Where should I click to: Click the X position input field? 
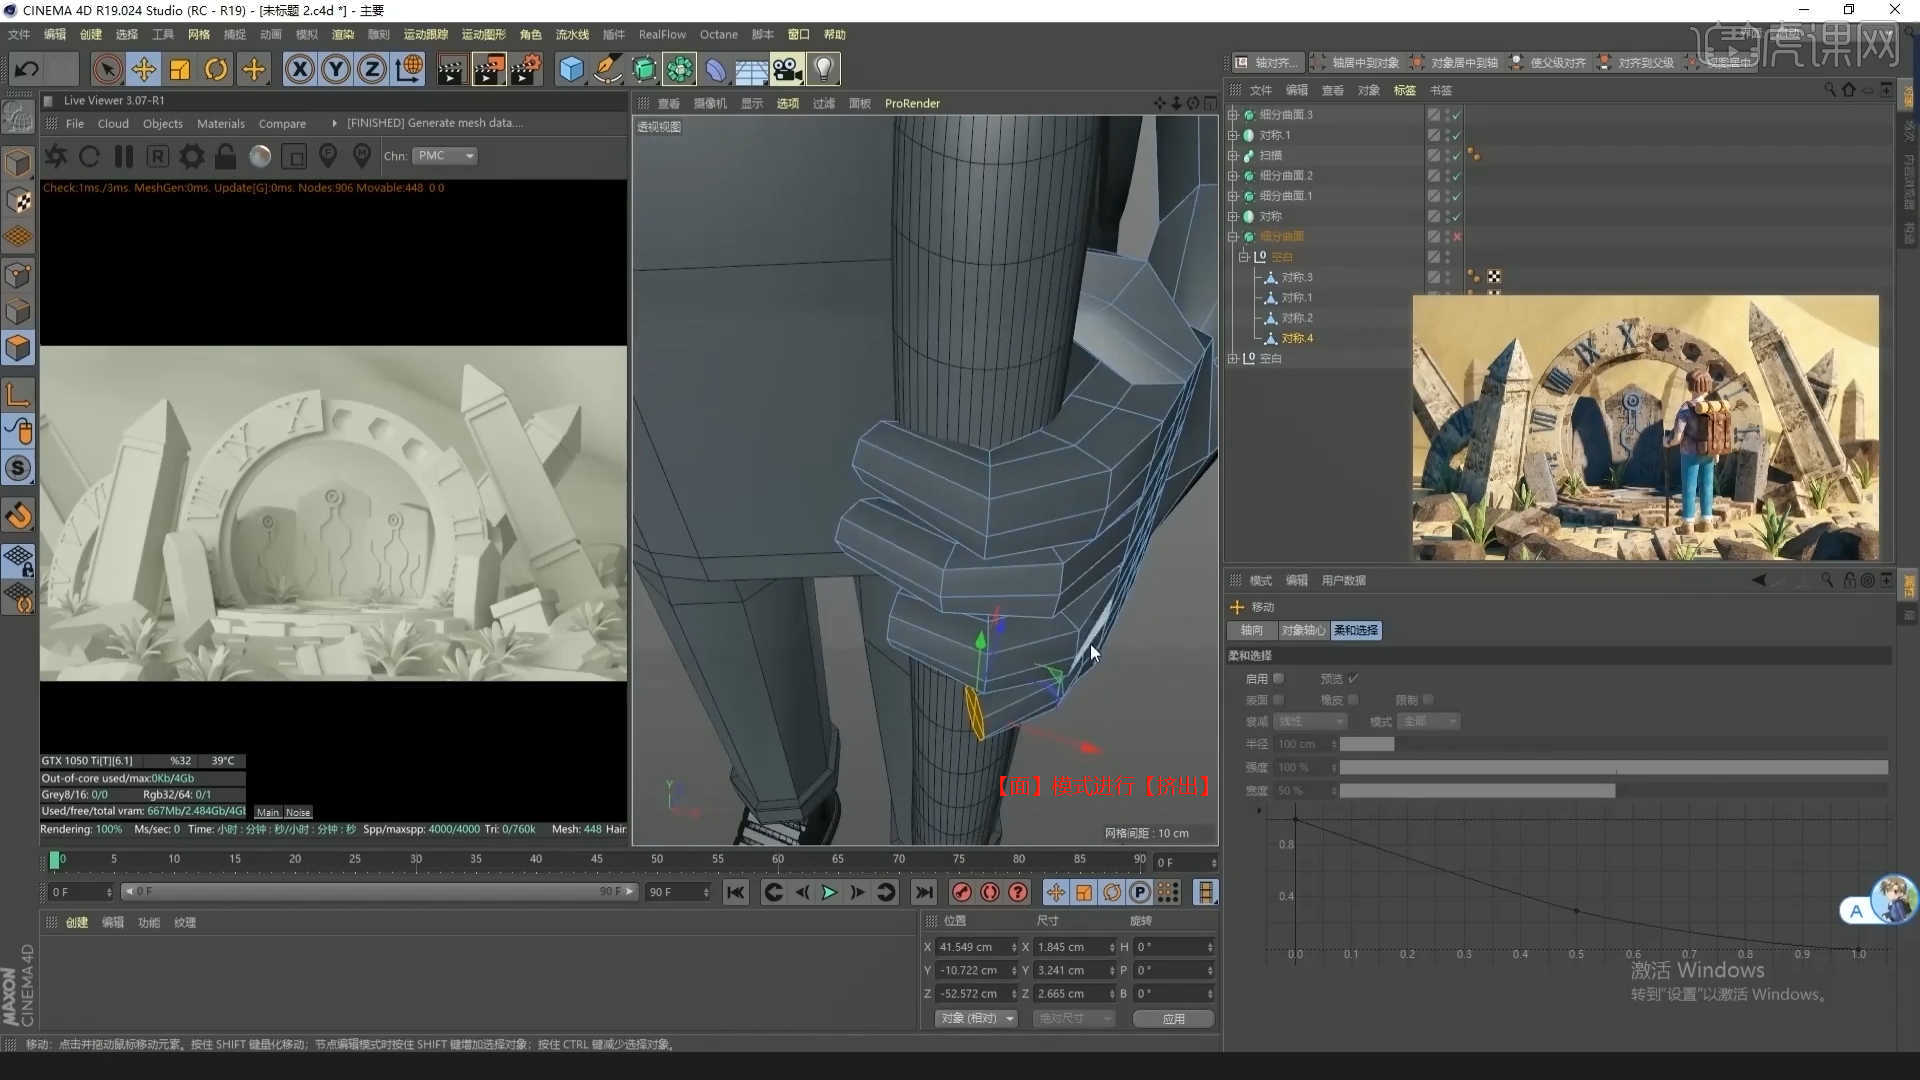point(973,947)
